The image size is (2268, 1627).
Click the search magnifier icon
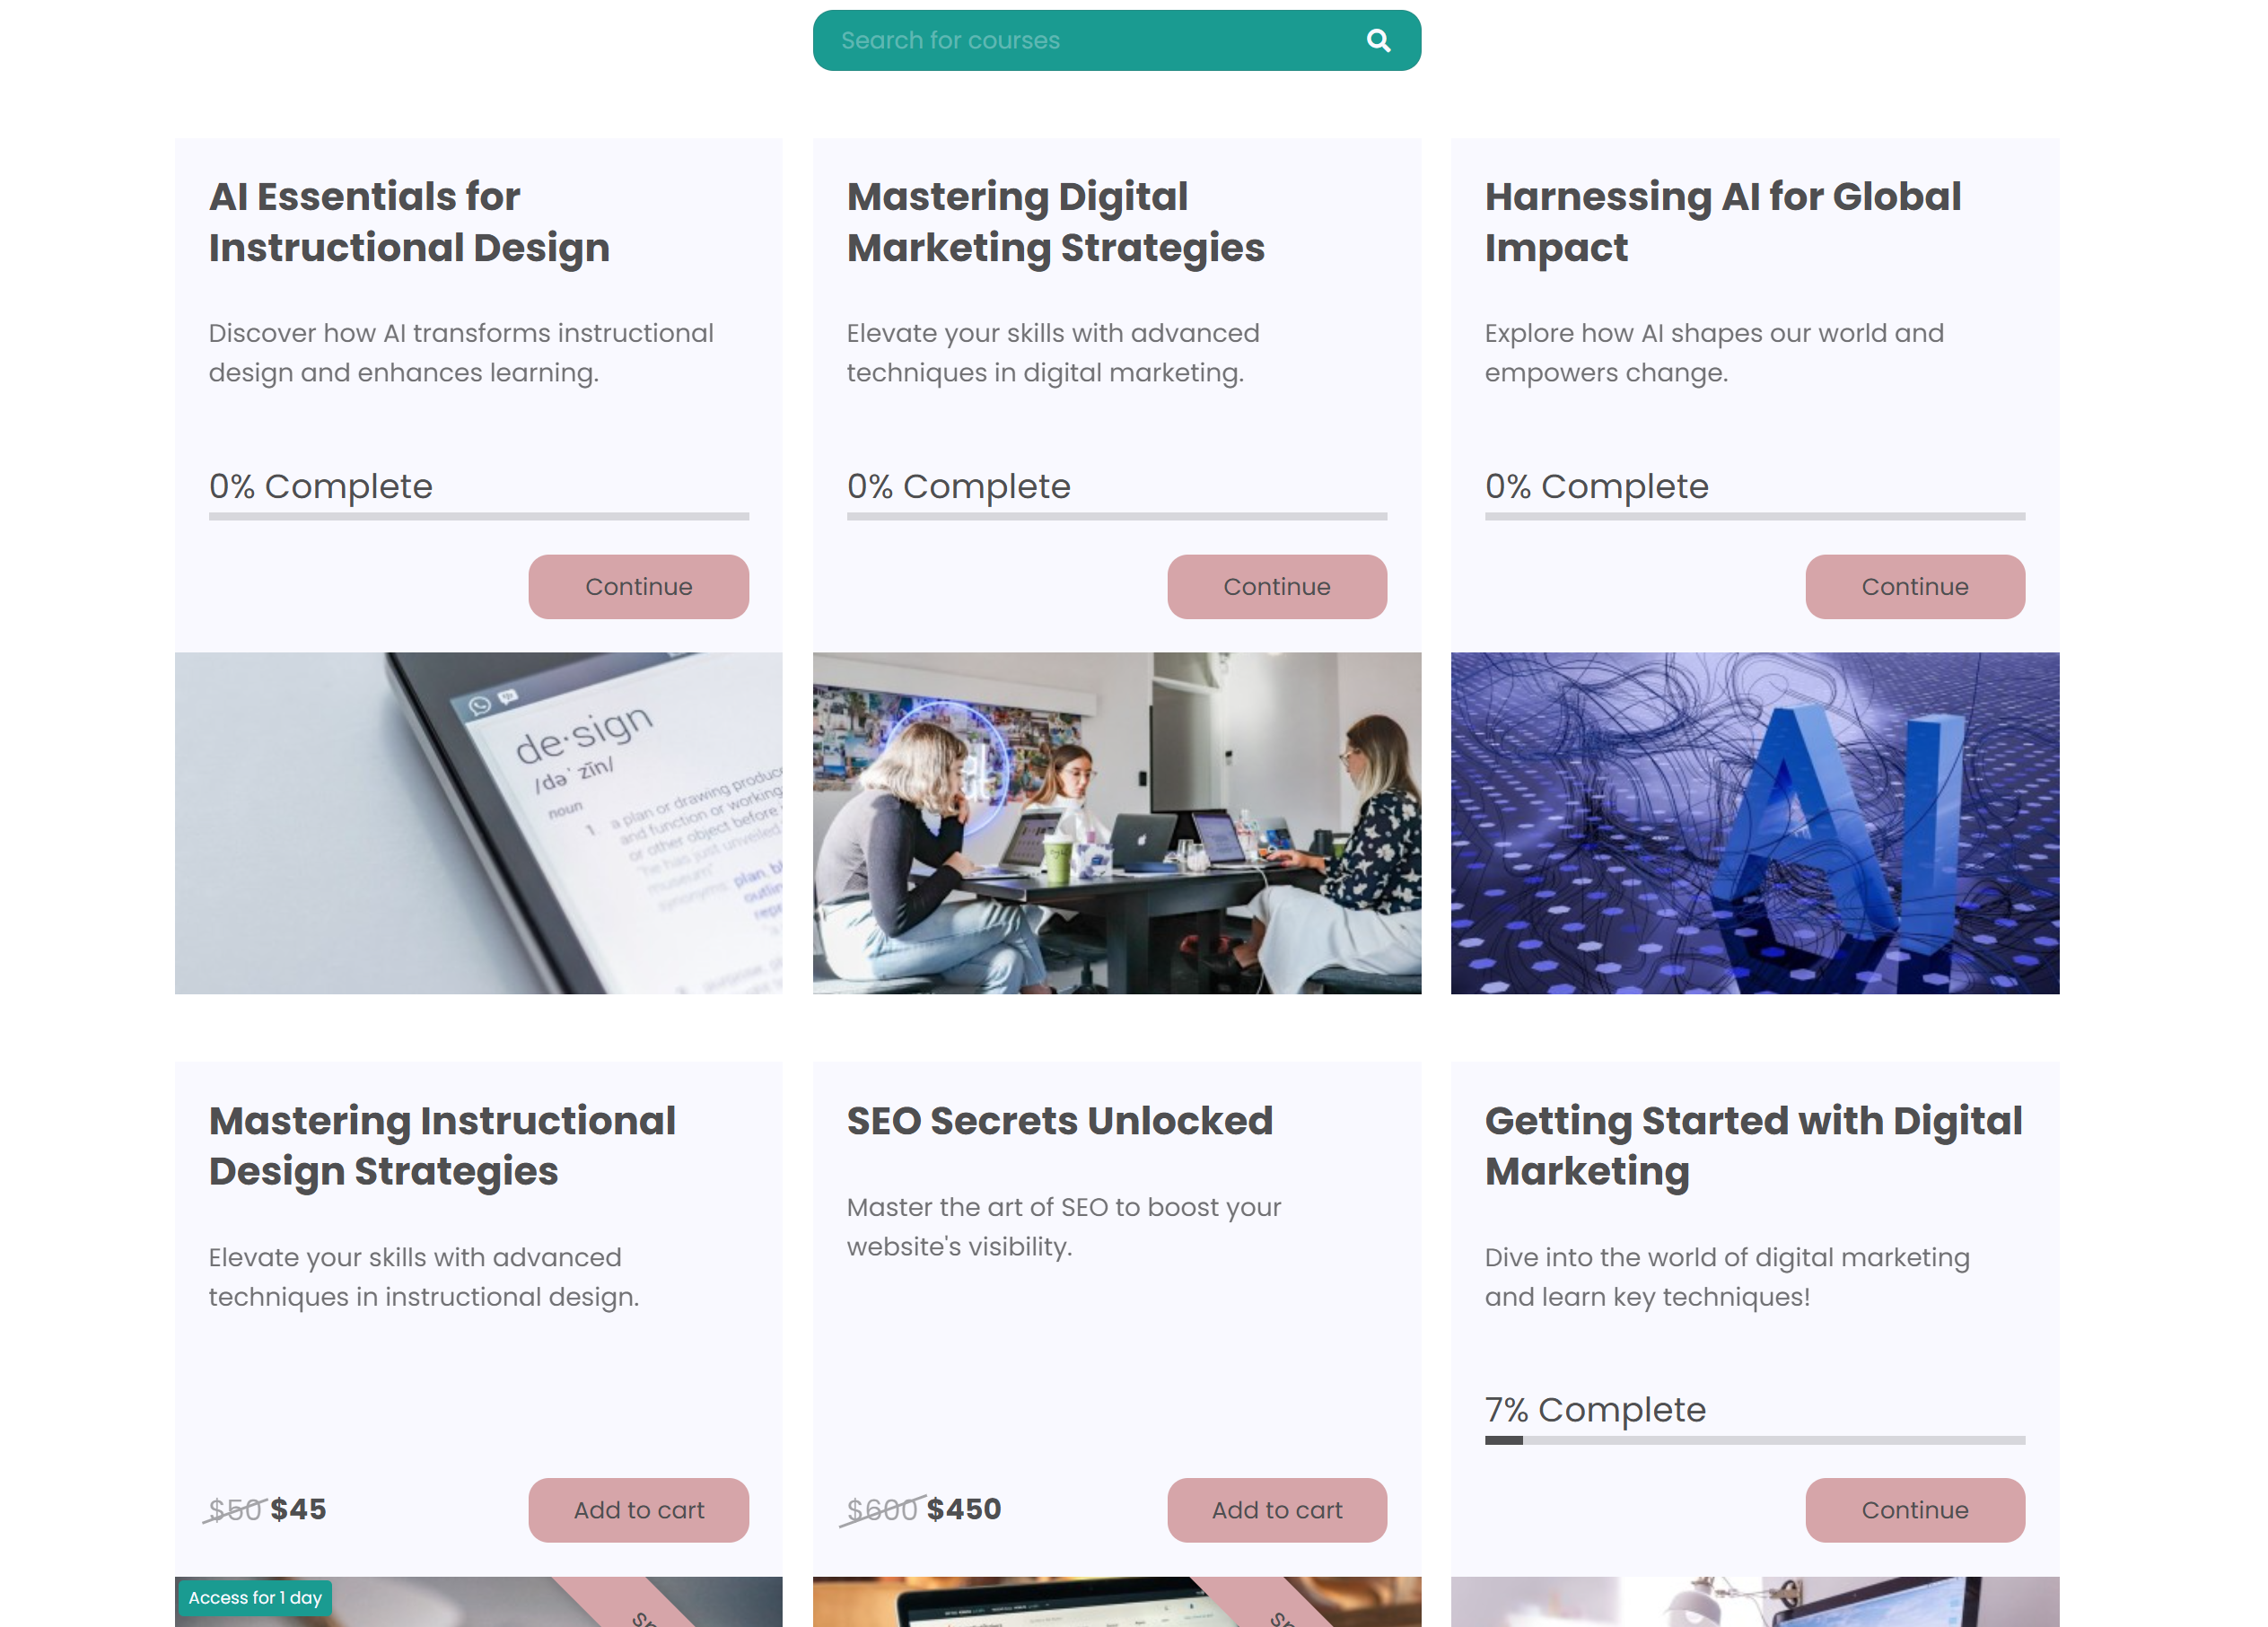[x=1377, y=41]
